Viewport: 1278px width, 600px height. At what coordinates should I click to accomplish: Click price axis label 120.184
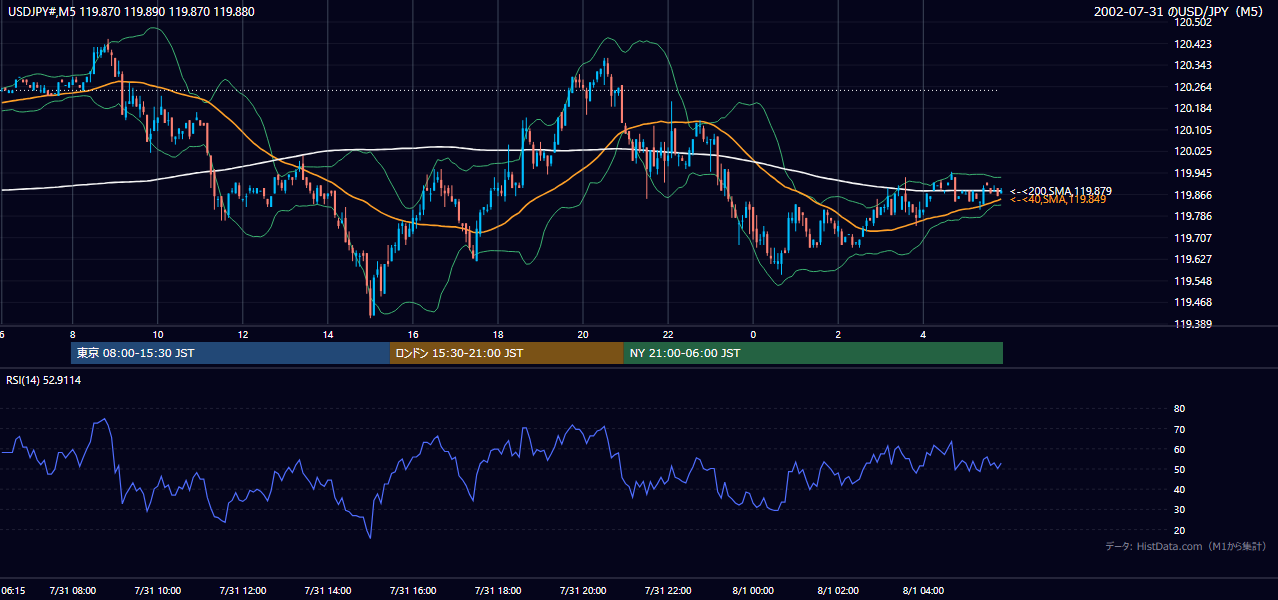(1193, 108)
